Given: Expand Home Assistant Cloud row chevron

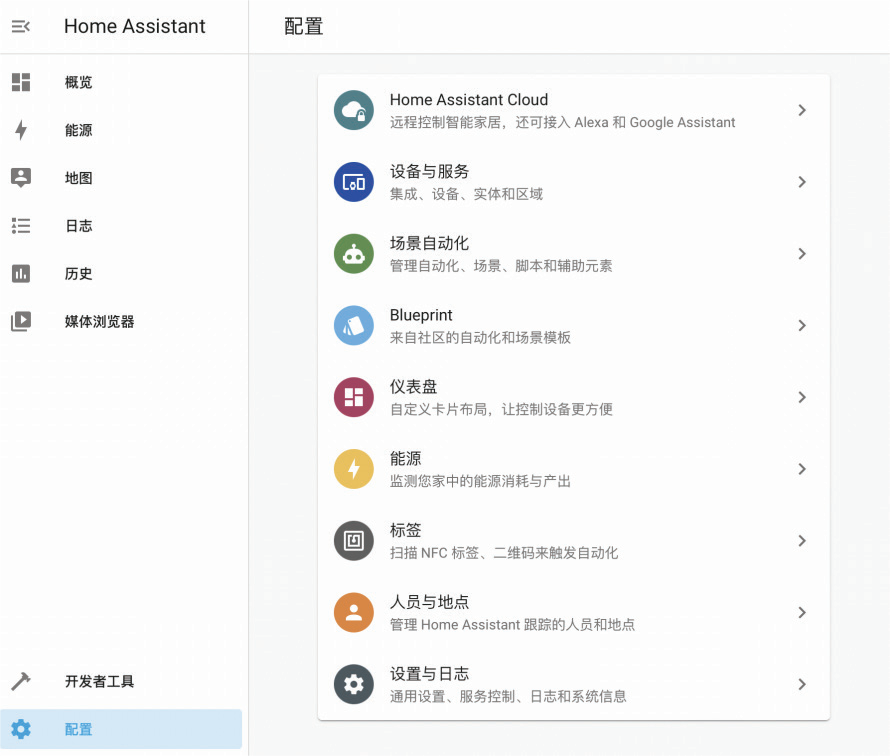Looking at the screenshot, I should point(801,110).
